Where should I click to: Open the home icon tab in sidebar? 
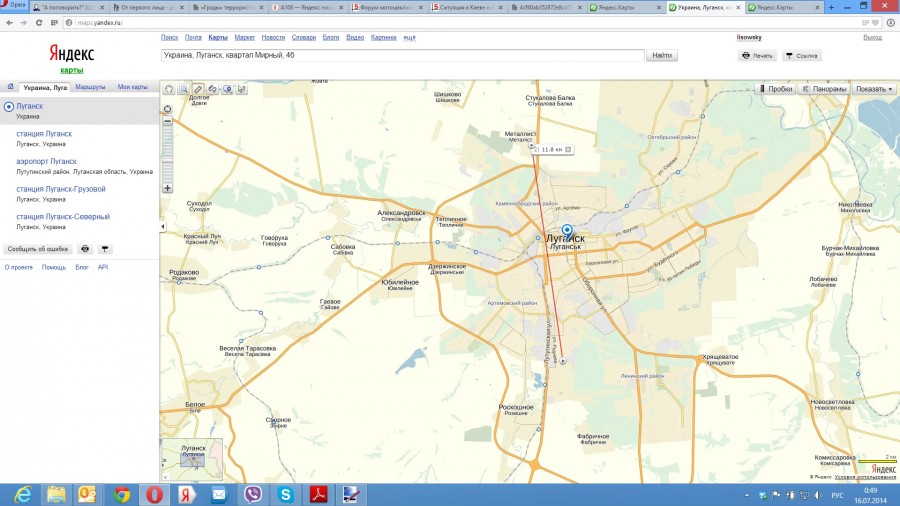10,88
